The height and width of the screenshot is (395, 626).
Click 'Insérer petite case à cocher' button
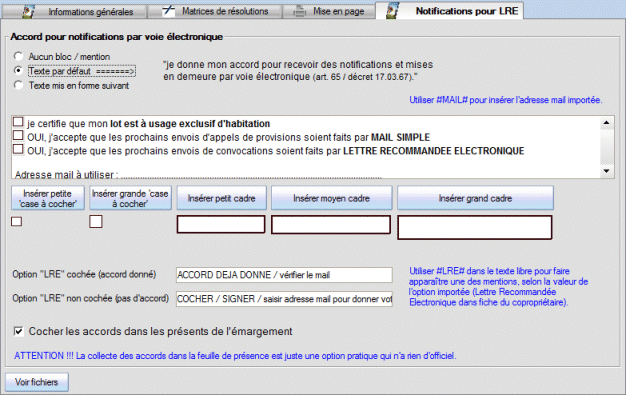[x=48, y=198]
